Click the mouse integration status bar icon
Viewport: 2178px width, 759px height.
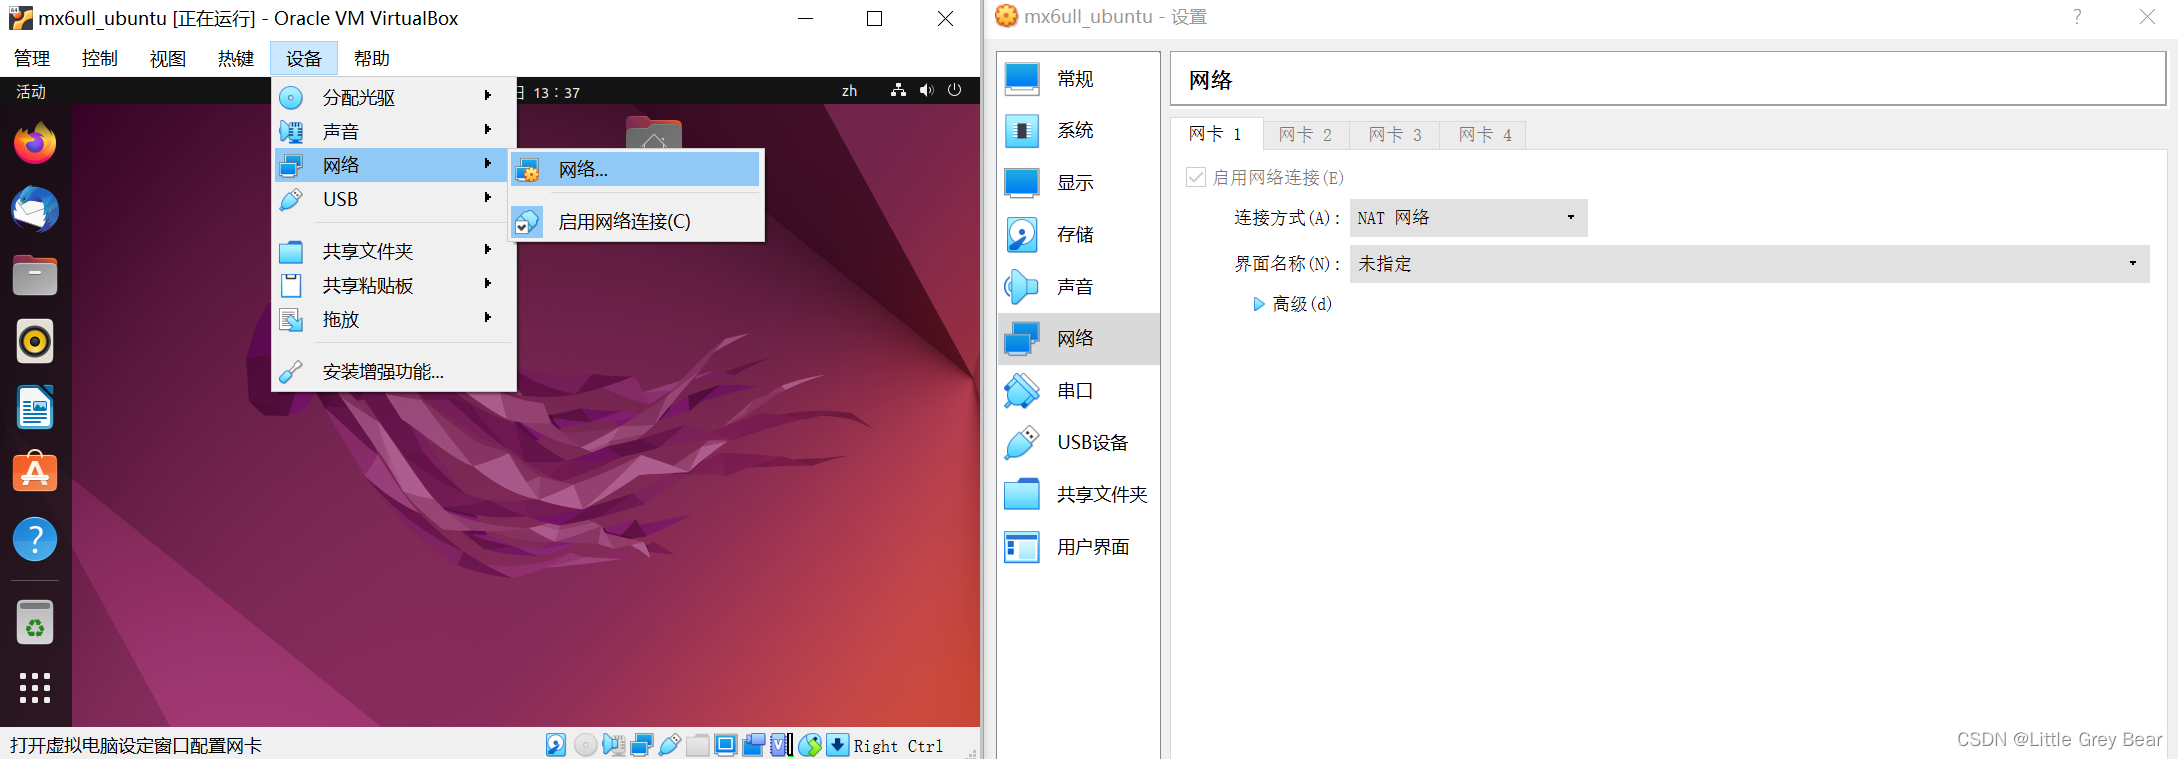pyautogui.click(x=810, y=745)
